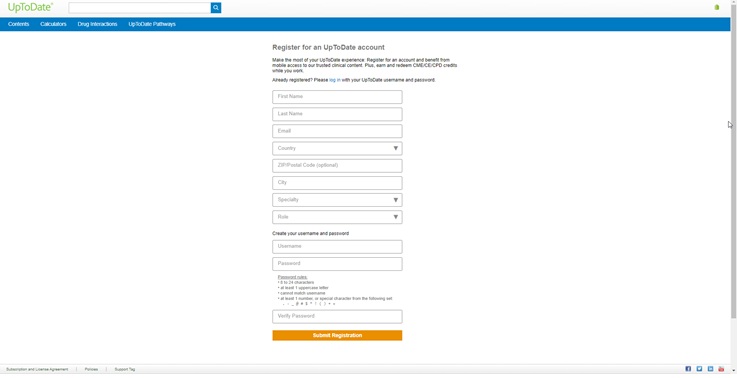Click the Submit Registration button

337,335
